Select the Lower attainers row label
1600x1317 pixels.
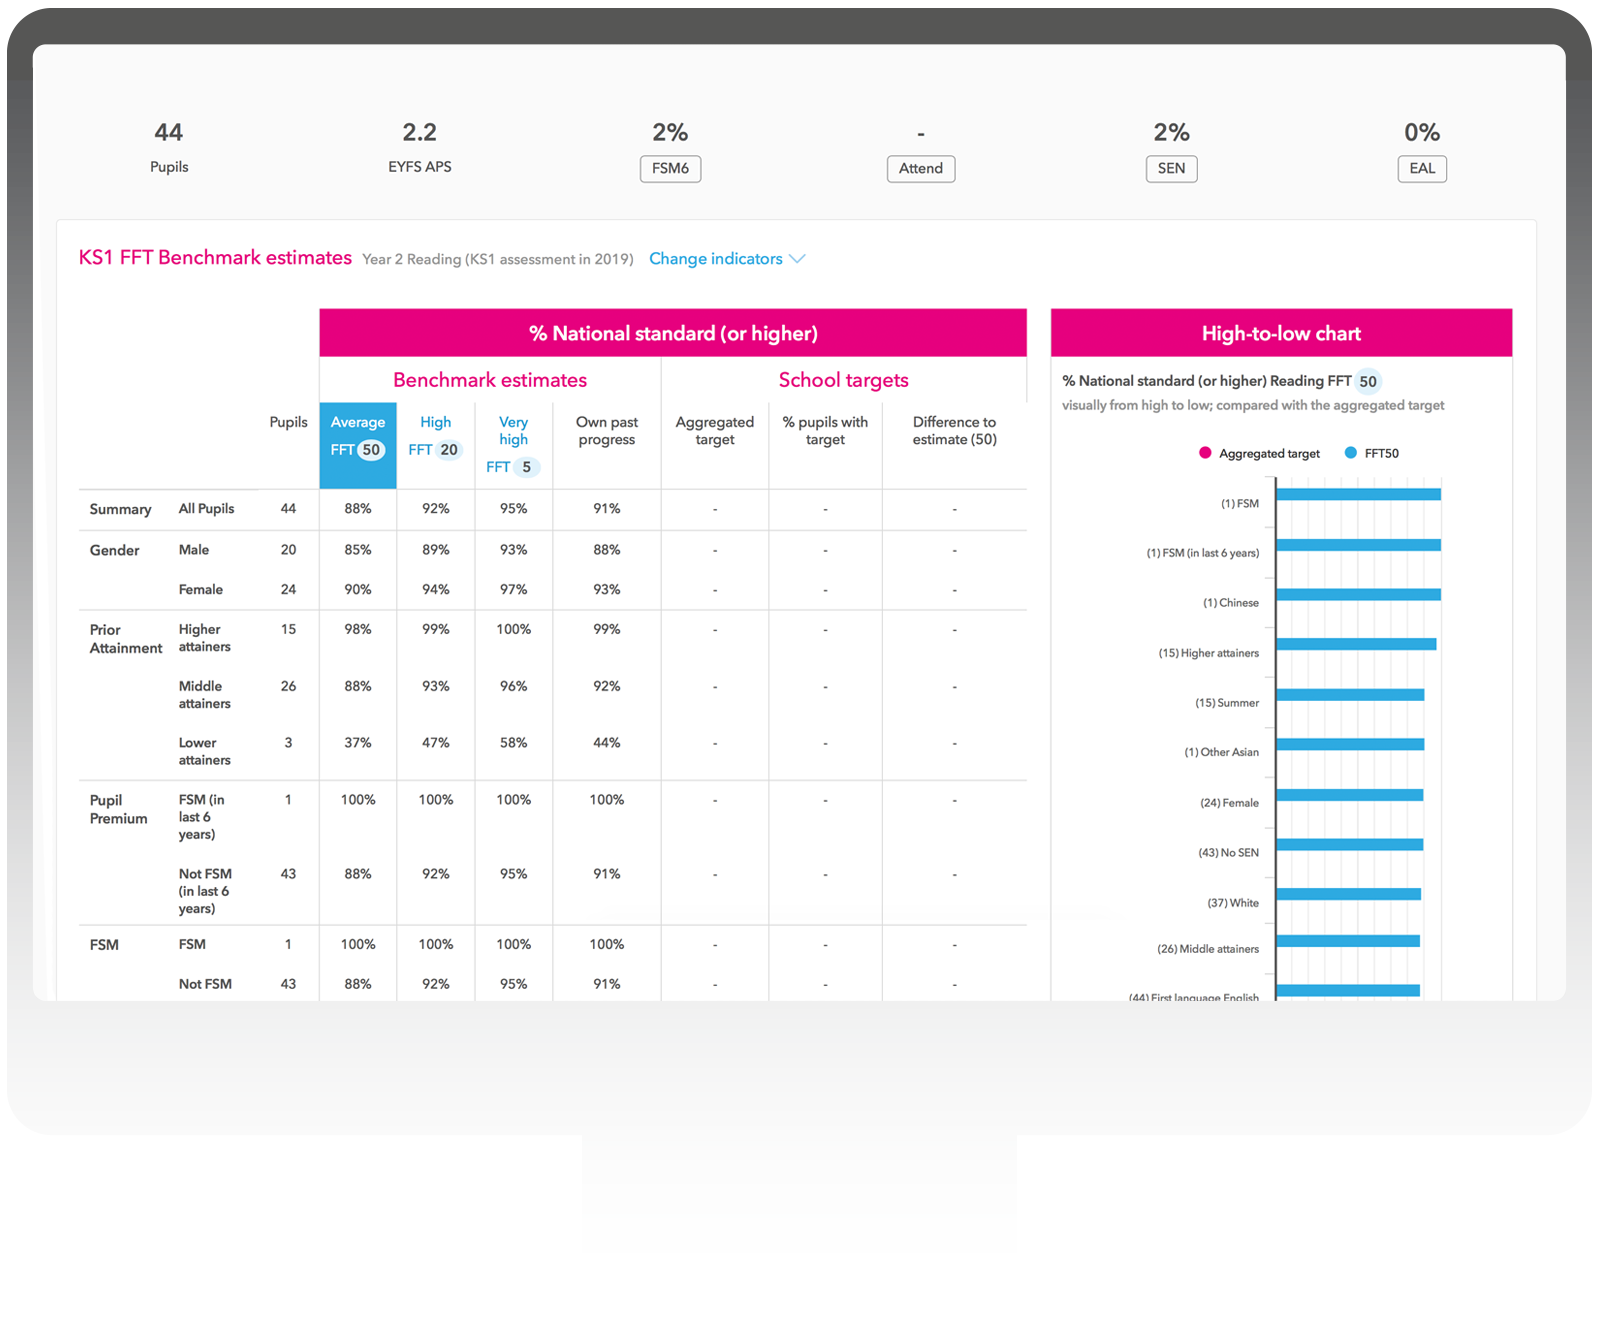click(204, 751)
